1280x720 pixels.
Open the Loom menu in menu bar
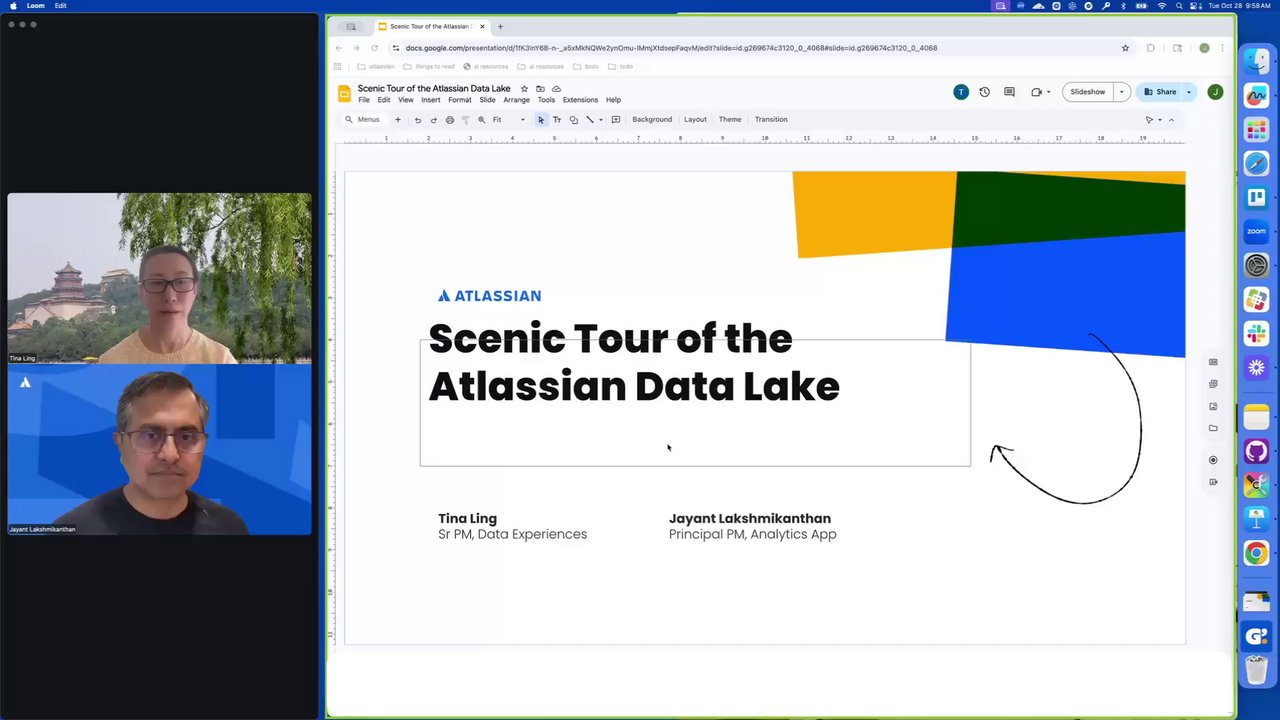click(x=36, y=6)
